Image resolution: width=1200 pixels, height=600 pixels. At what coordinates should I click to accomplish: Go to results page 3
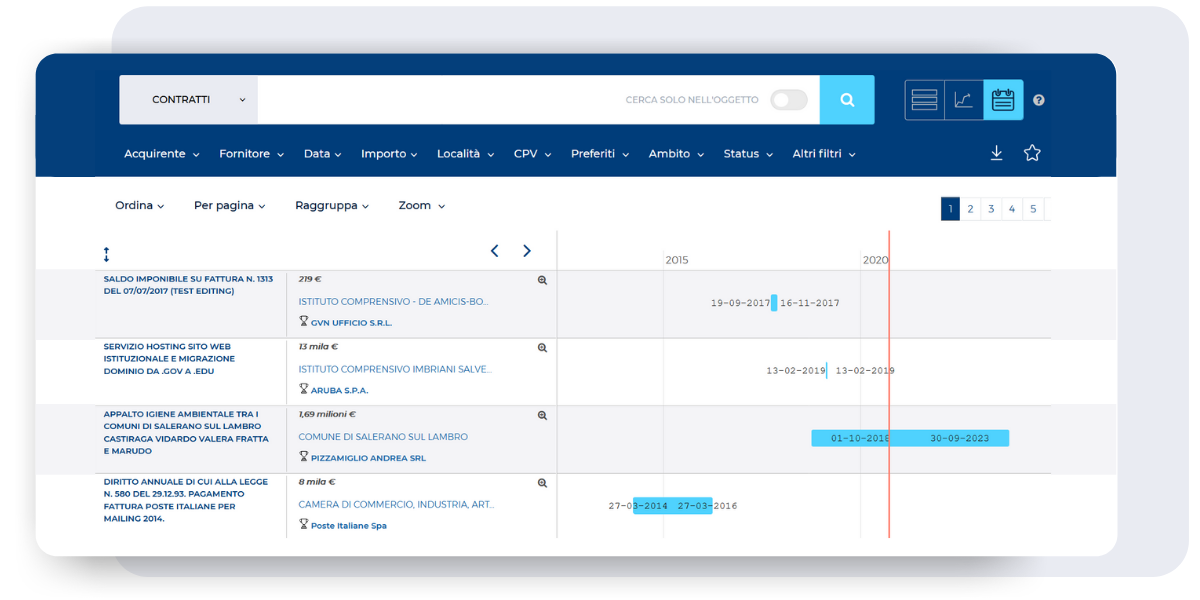point(991,209)
